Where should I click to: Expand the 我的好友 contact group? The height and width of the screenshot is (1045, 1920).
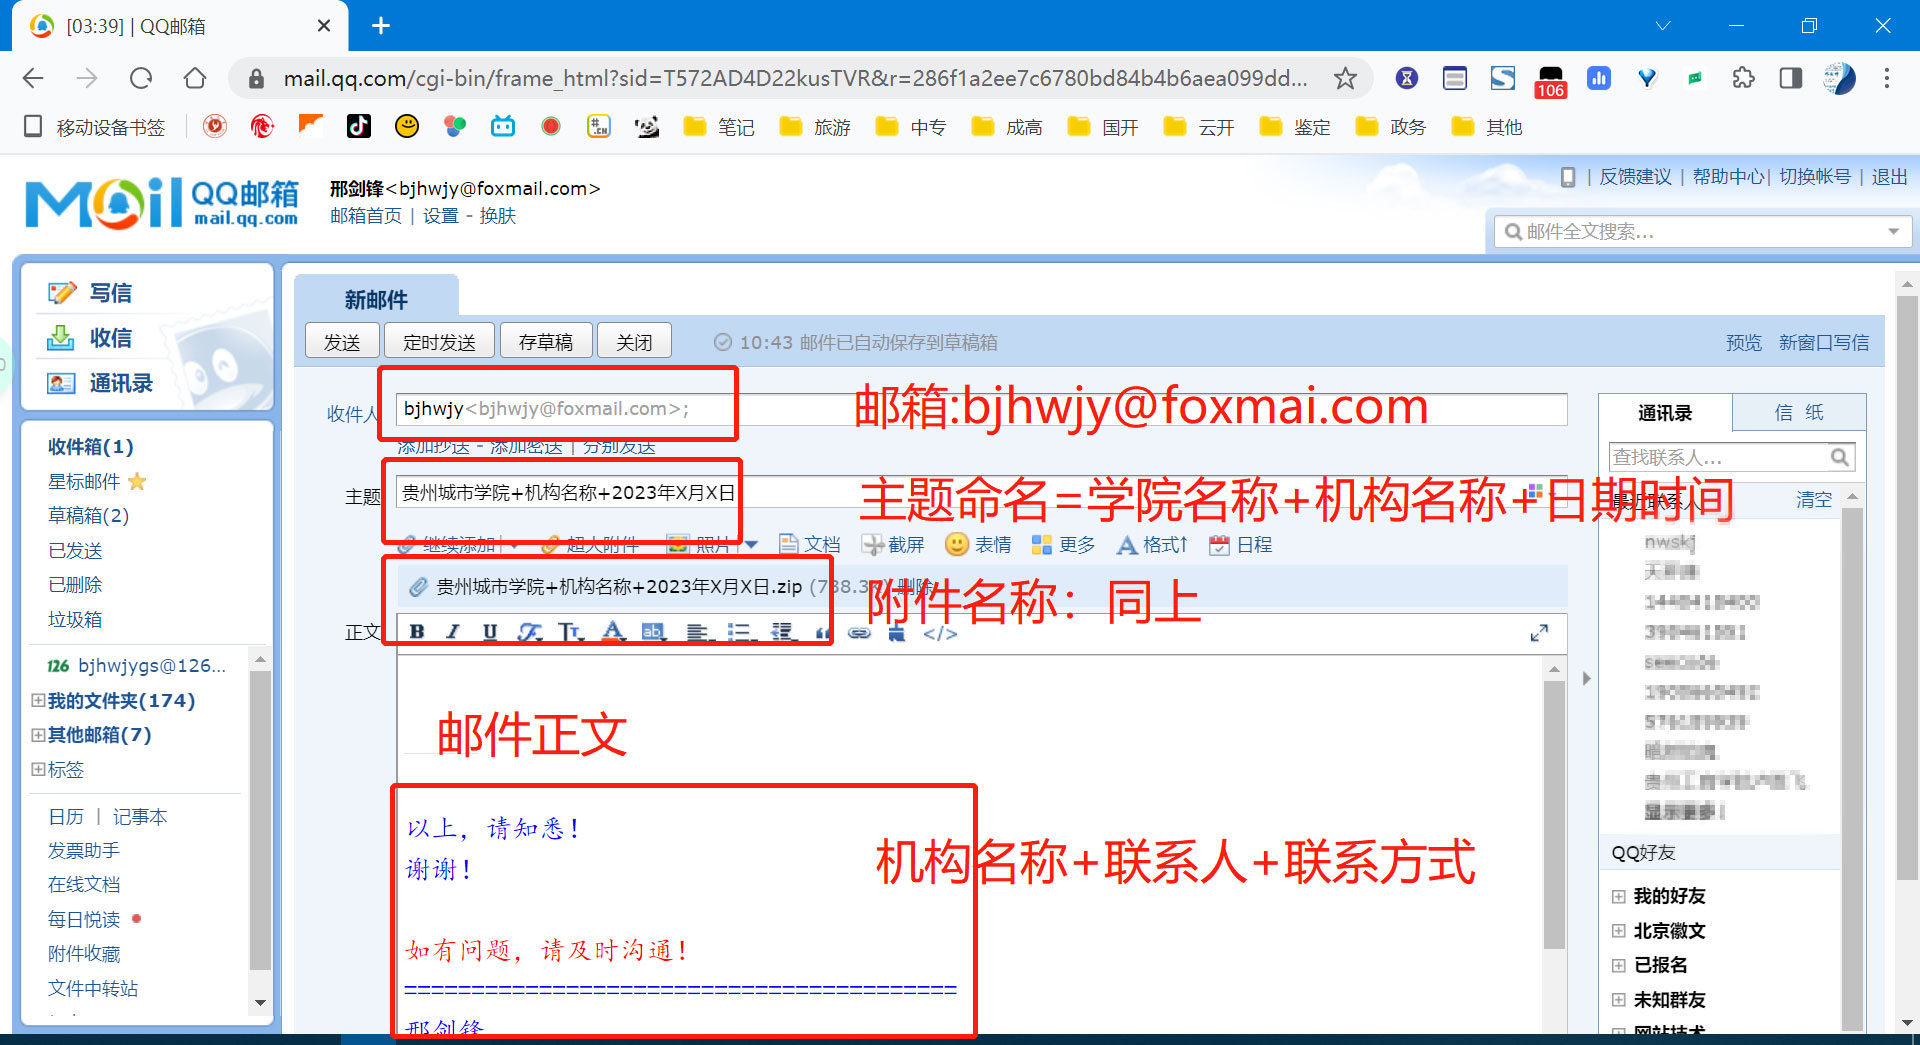[x=1618, y=896]
